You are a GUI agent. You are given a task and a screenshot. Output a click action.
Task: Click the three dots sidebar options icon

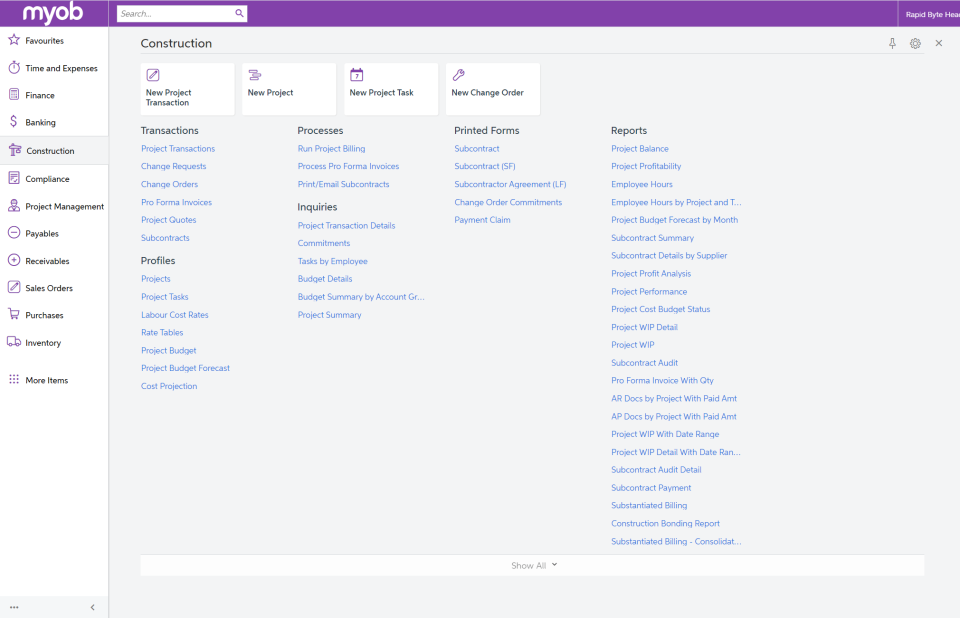coord(14,608)
